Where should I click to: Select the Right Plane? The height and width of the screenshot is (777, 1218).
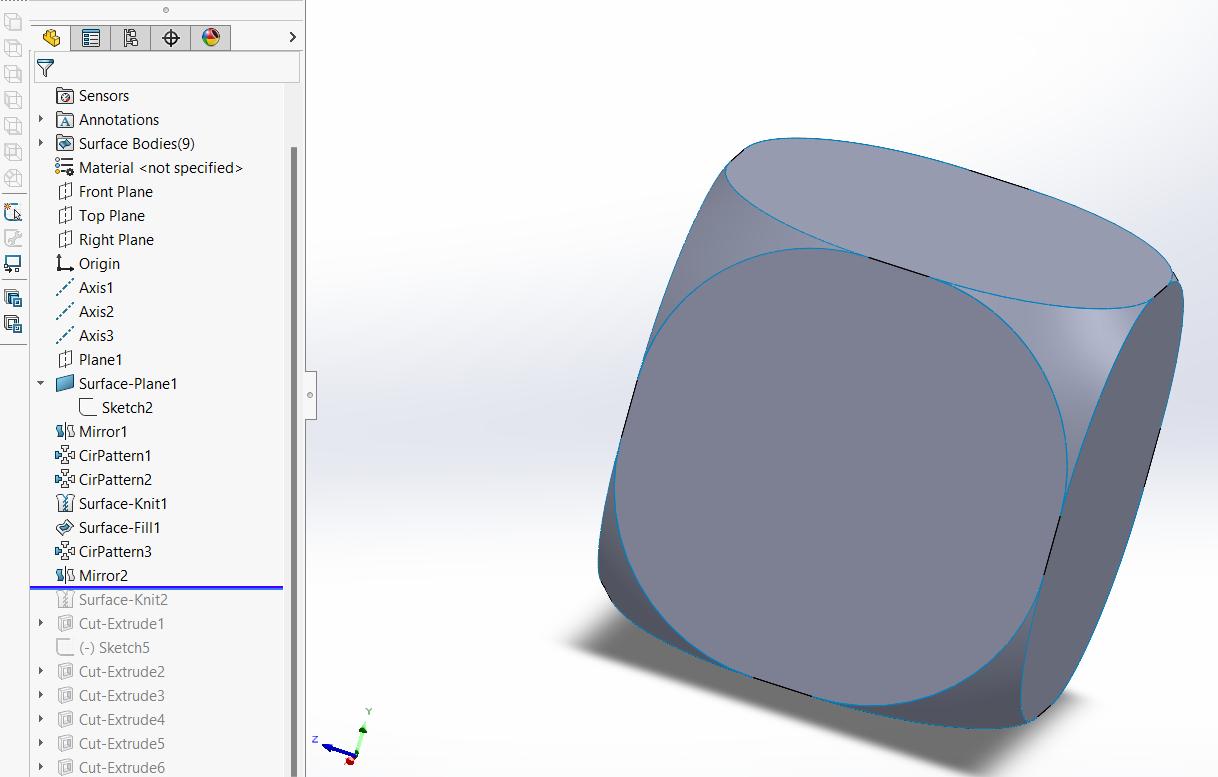105,240
